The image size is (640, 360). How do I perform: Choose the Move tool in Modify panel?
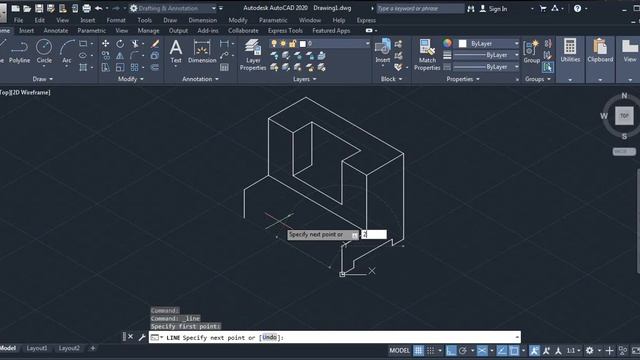coord(105,44)
